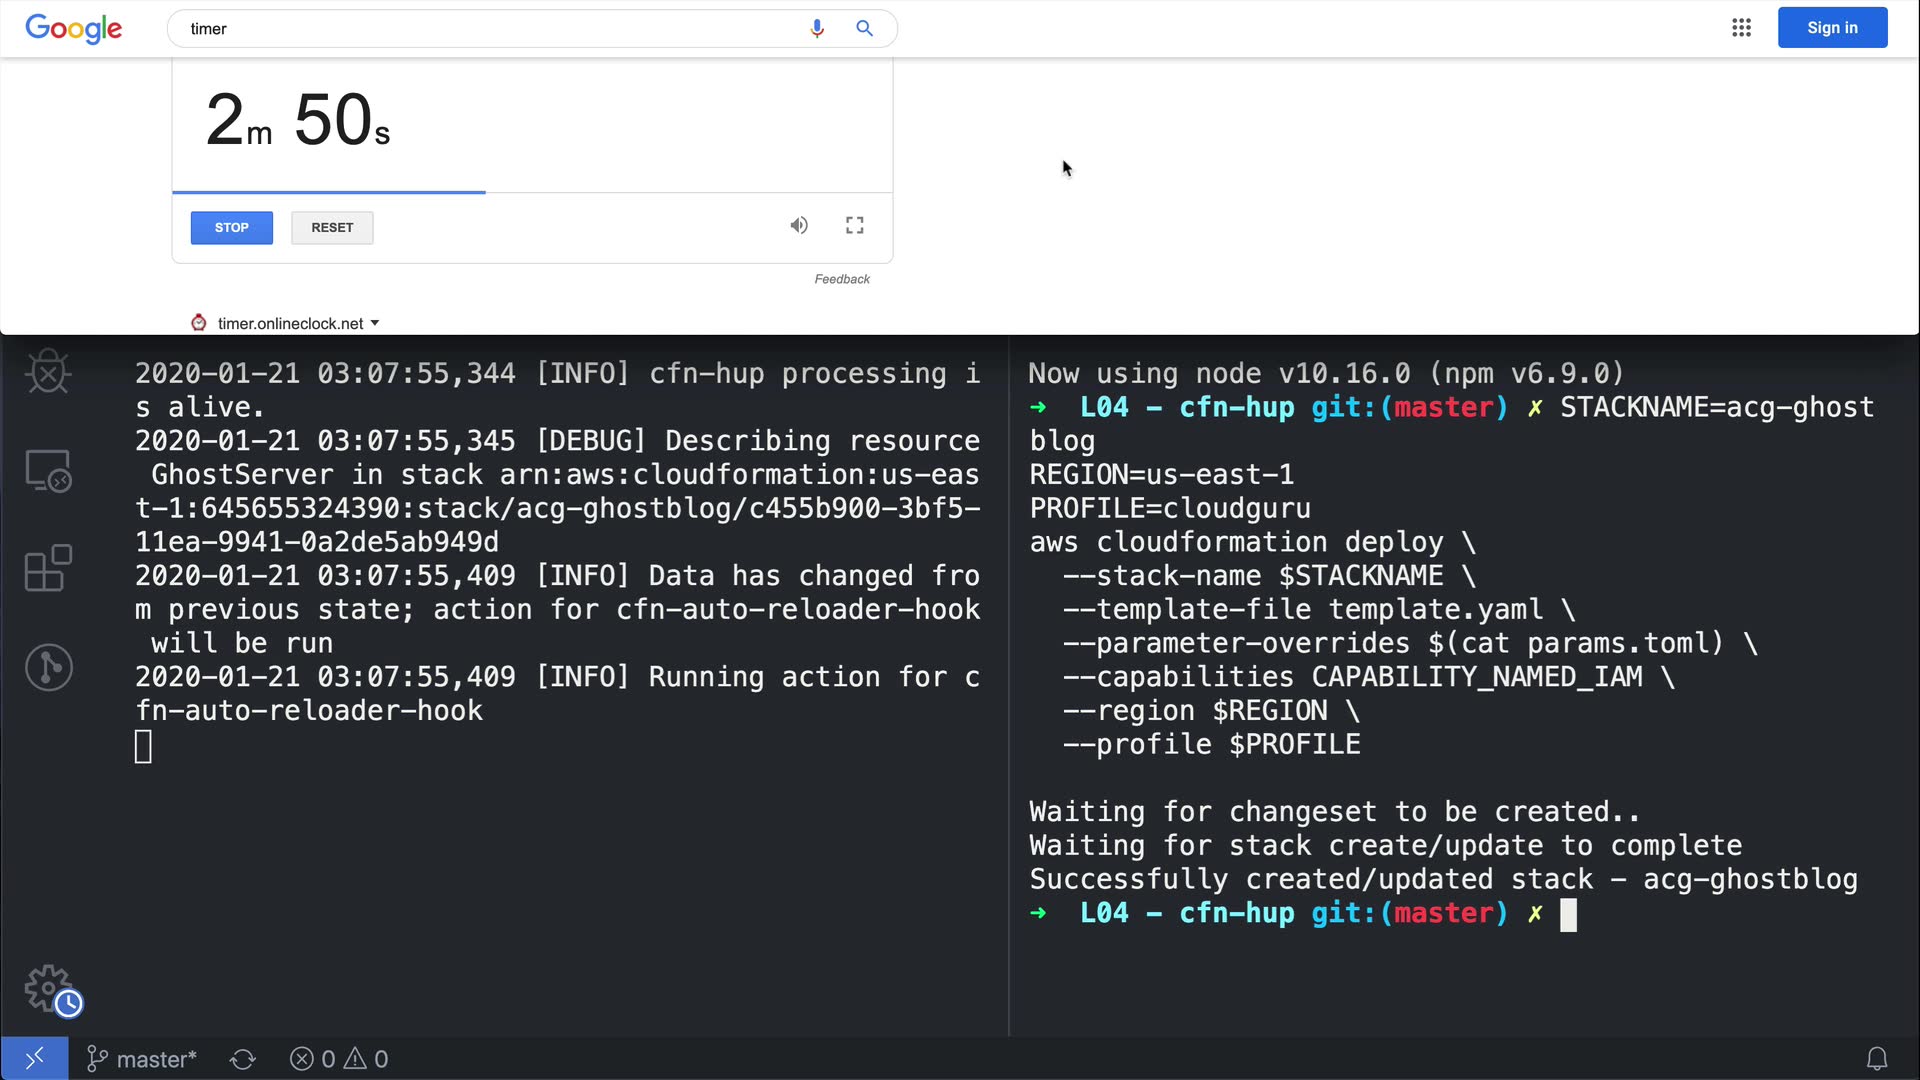This screenshot has width=1920, height=1080.
Task: Open the Debug panel bug icon
Action: coord(48,372)
